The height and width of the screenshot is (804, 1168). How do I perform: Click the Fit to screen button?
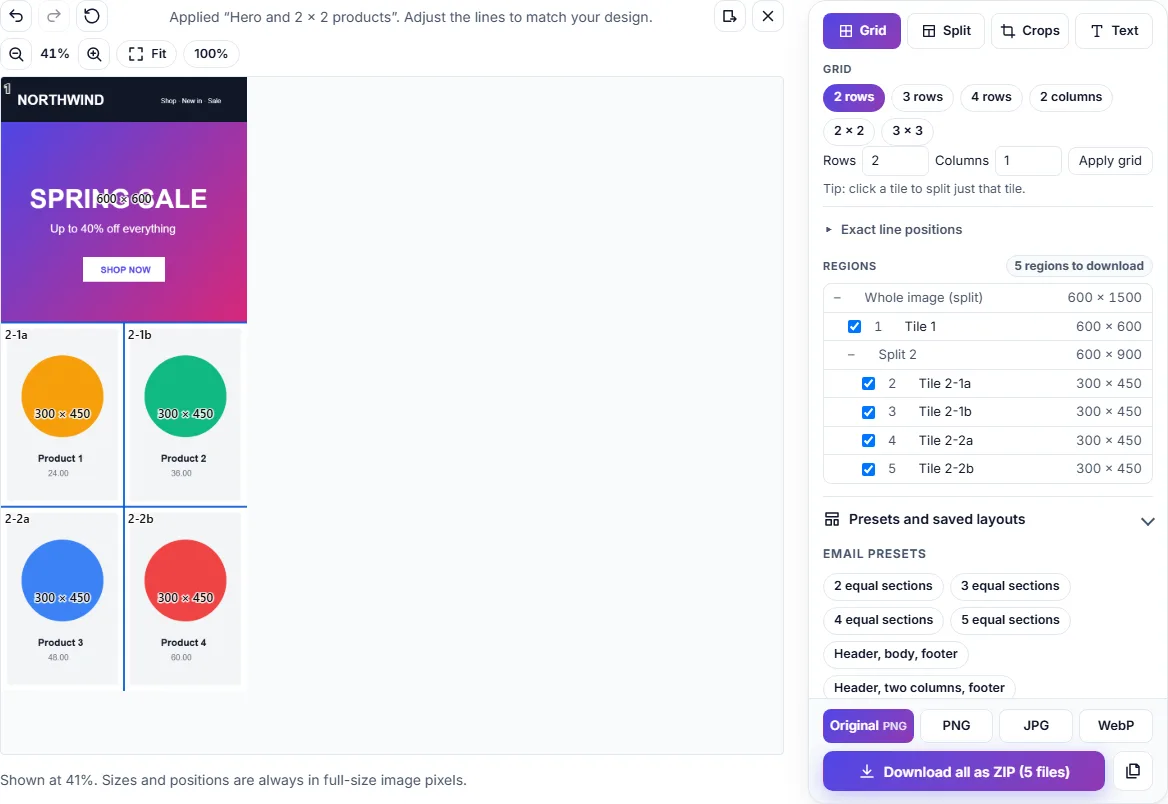[147, 54]
